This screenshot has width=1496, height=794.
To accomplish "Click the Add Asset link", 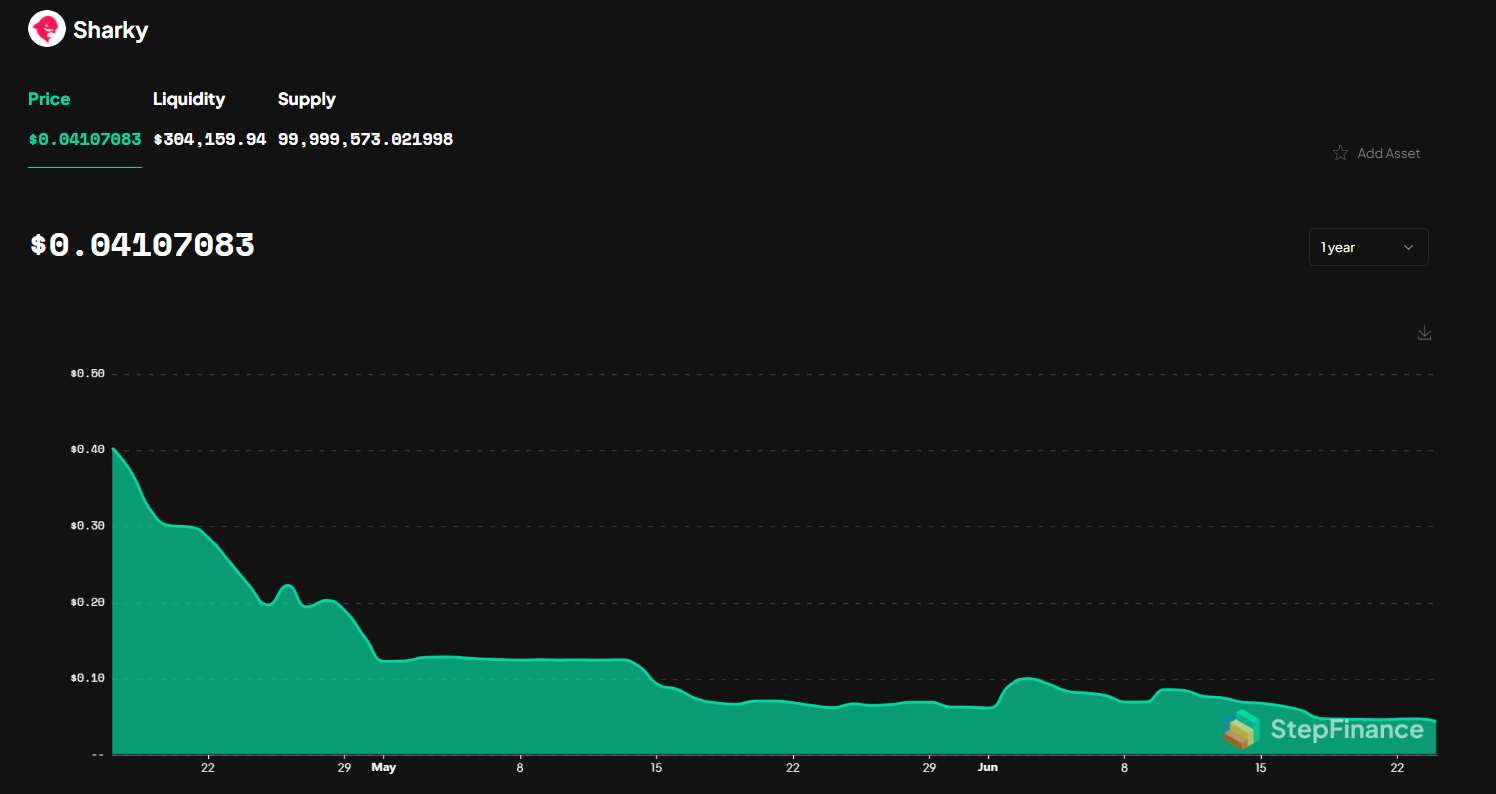I will coord(1388,152).
